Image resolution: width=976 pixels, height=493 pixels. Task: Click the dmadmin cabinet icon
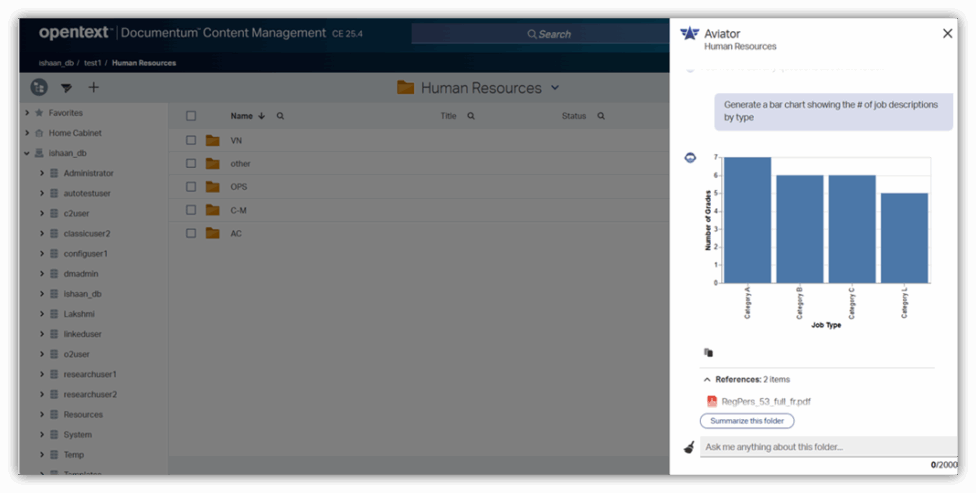point(54,274)
